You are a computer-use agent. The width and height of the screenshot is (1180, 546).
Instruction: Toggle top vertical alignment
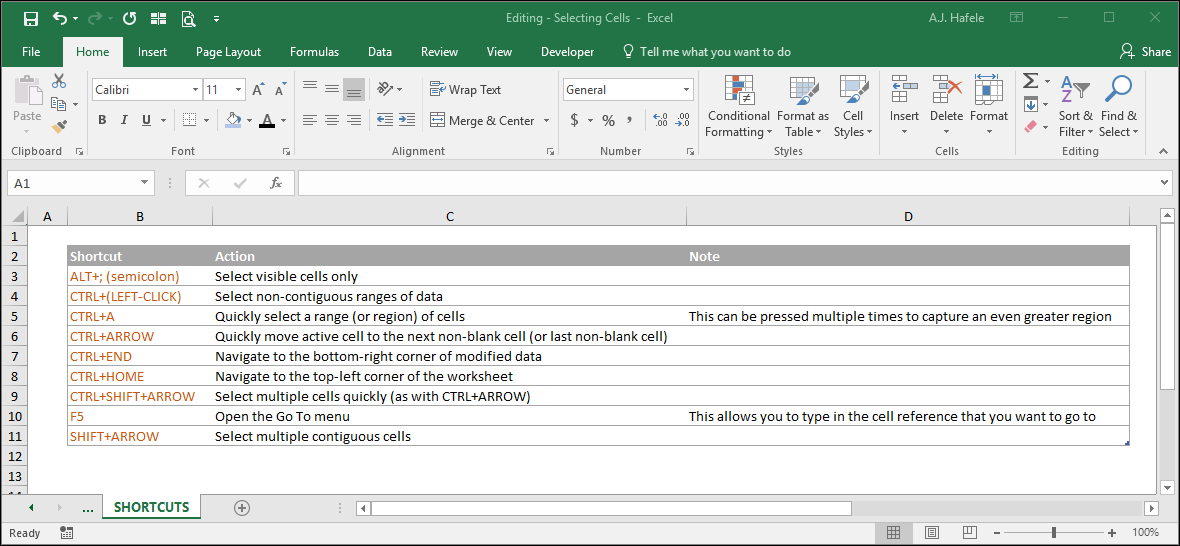coord(309,89)
